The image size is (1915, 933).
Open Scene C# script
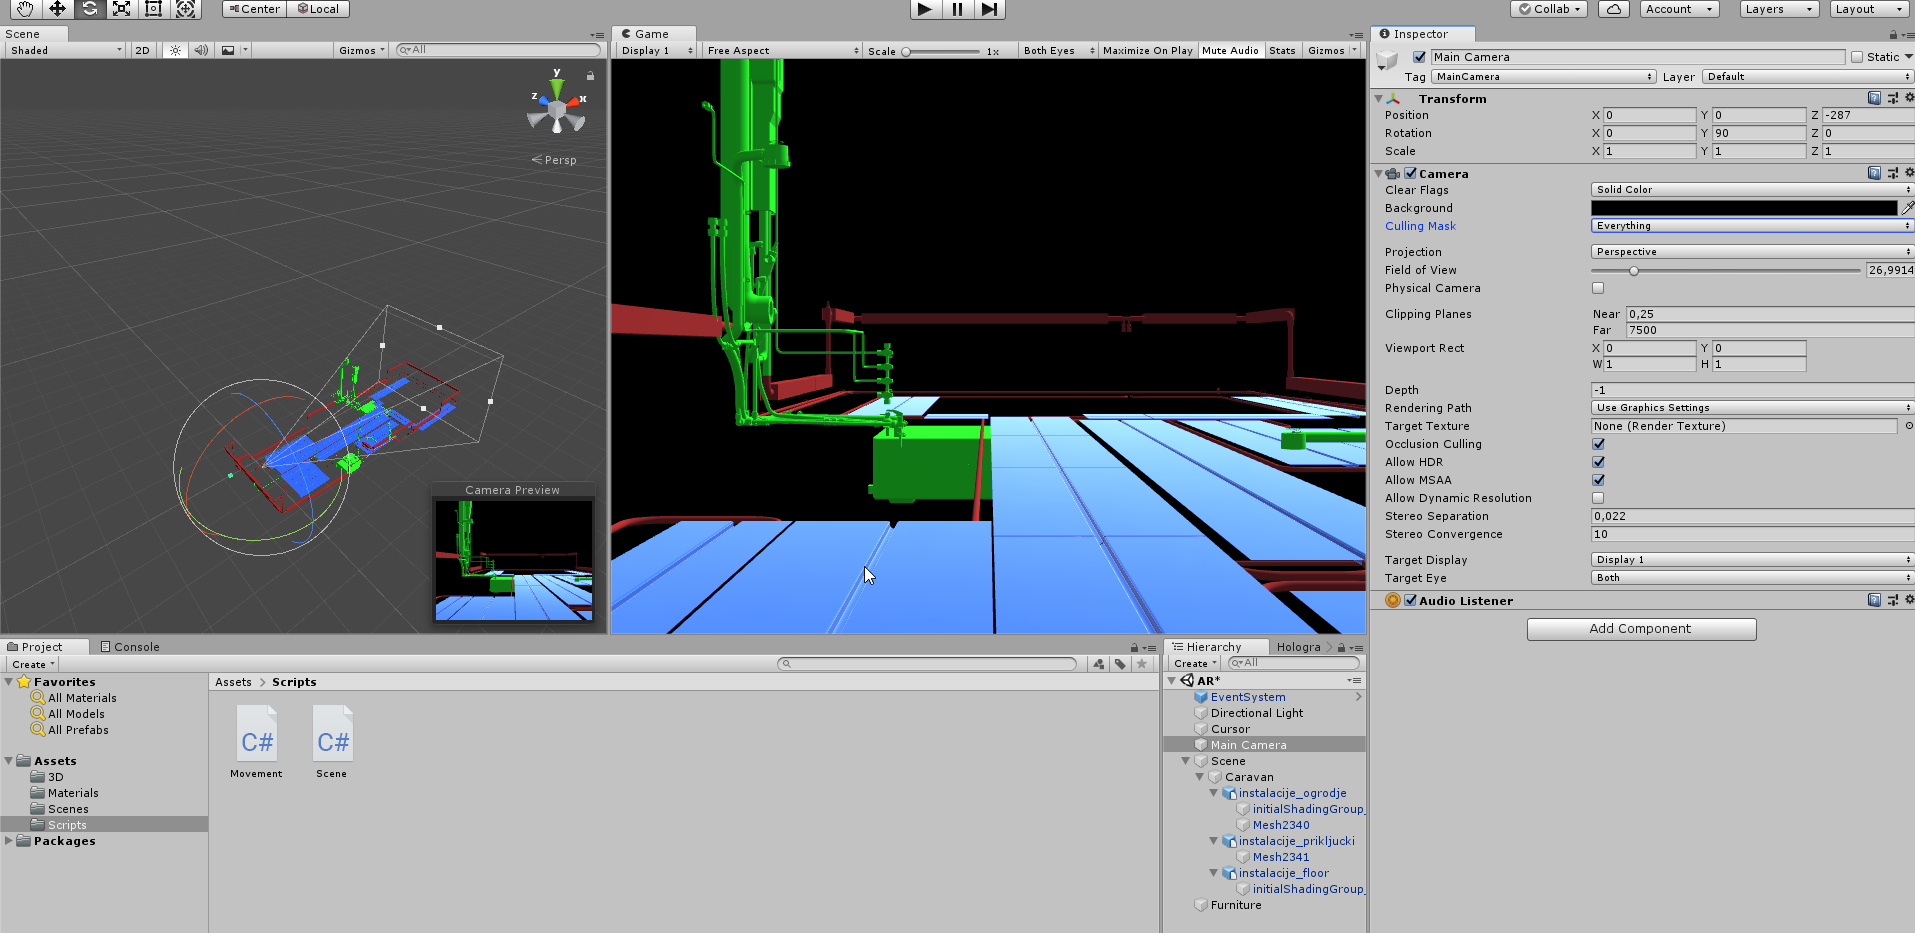(x=332, y=742)
